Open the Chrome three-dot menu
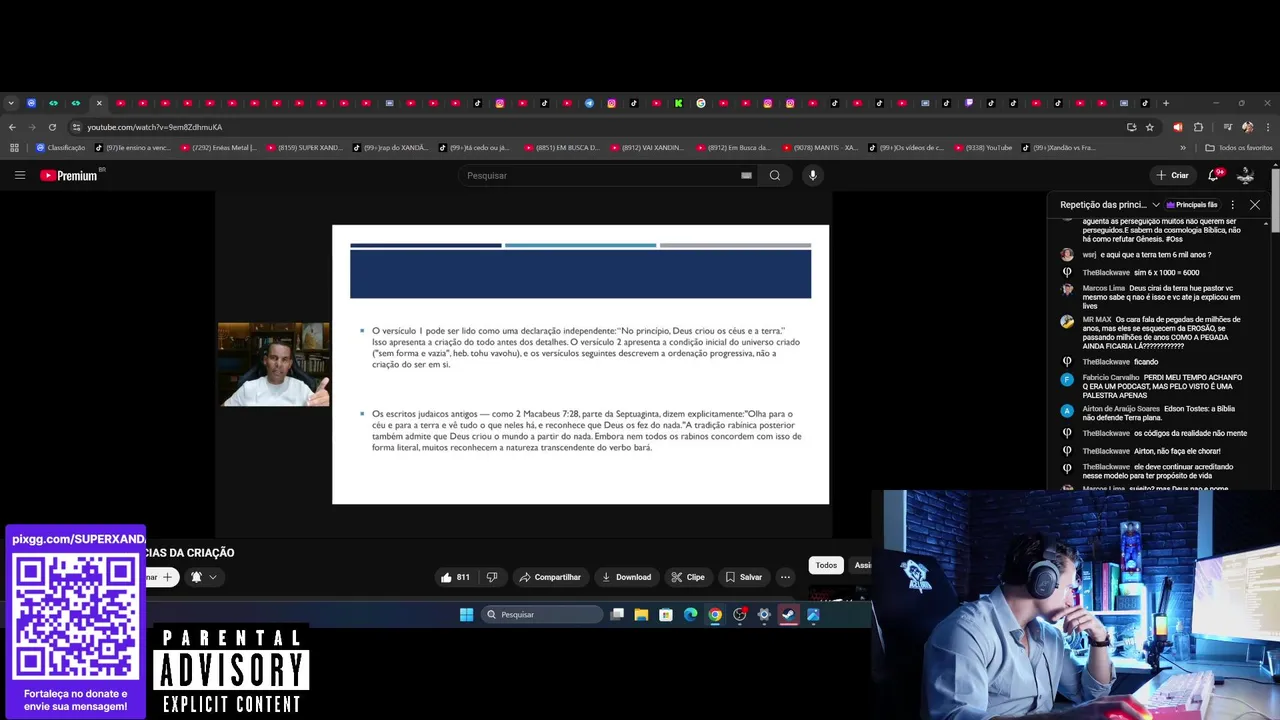 click(1267, 127)
